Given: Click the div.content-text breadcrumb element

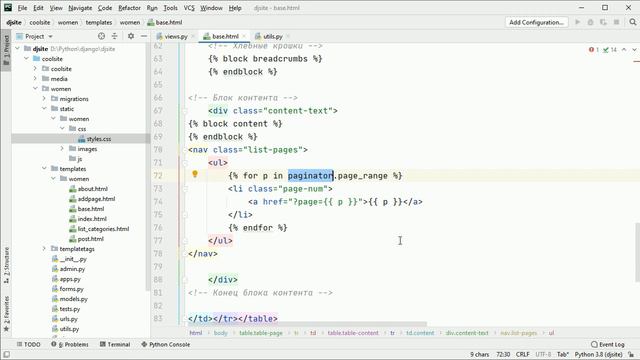Looking at the screenshot, I should [x=467, y=333].
